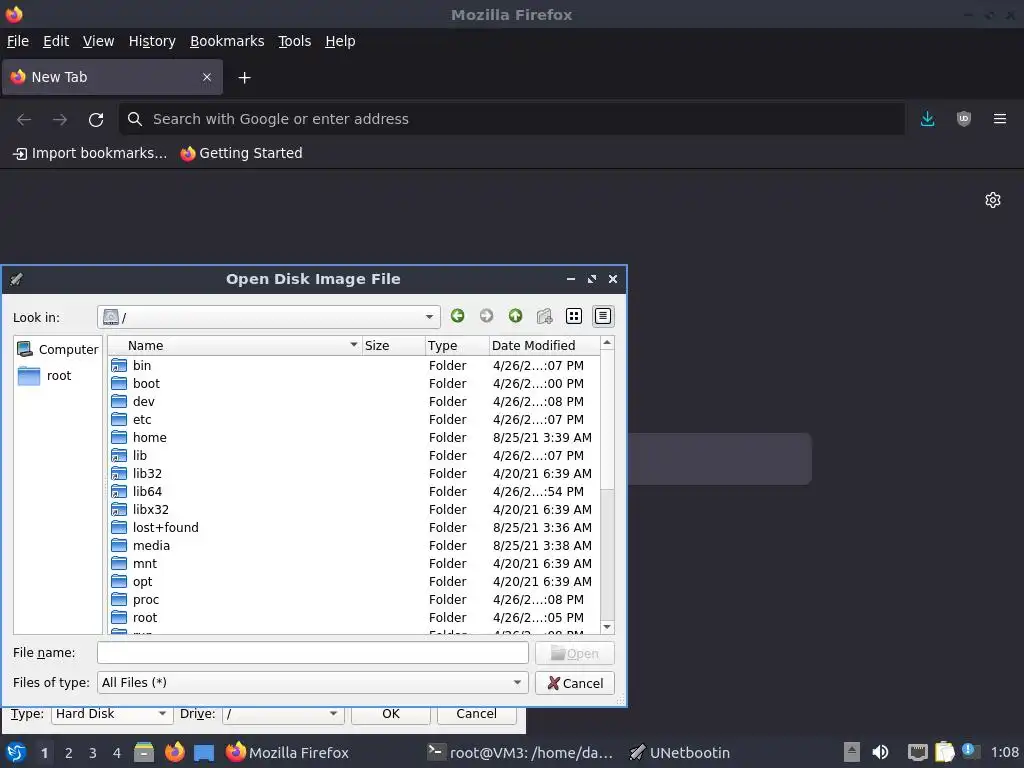Select the New Tab tab

coord(112,77)
